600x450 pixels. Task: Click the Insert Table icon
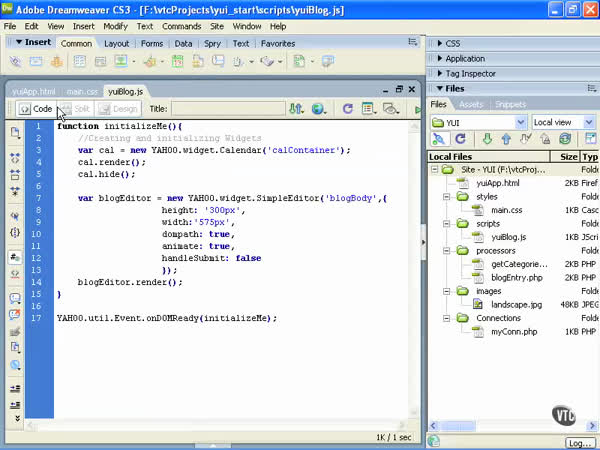82,61
